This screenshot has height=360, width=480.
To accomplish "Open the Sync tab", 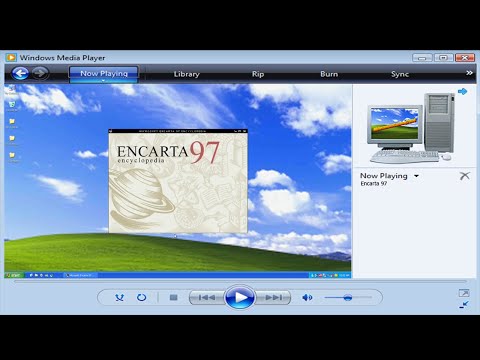I will [400, 74].
